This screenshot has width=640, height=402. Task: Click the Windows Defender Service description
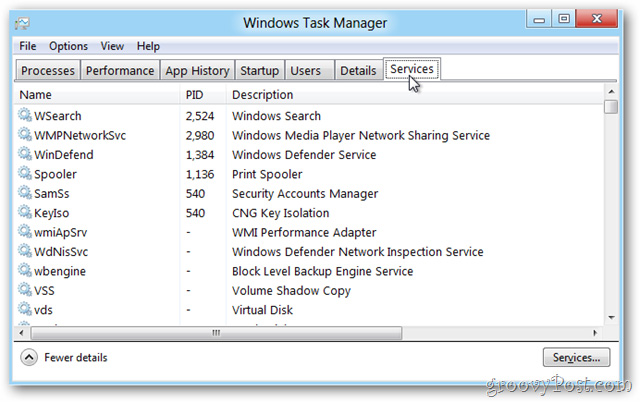pyautogui.click(x=304, y=155)
